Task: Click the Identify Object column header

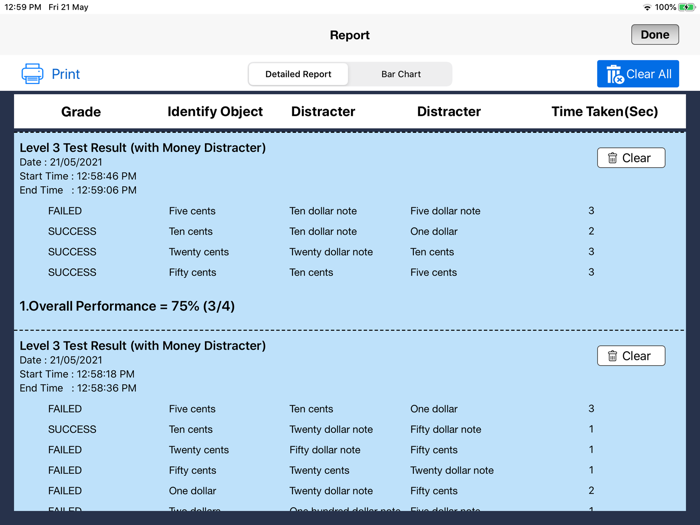Action: pos(215,112)
